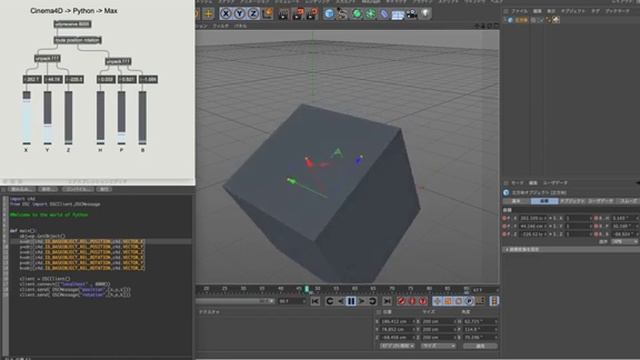Viewport: 640px width, 360px height.
Task: Open the Object Manager first (File) menu
Action: [x=520, y=11]
